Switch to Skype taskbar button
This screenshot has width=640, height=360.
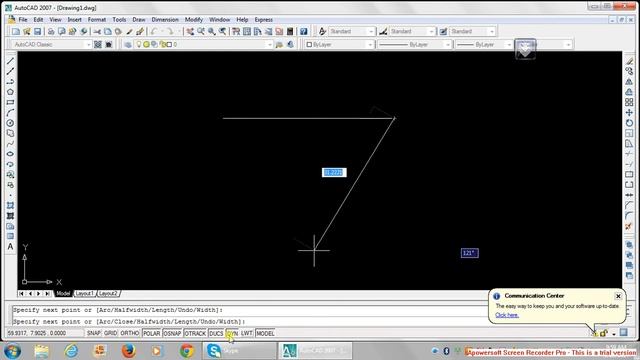tap(240, 351)
